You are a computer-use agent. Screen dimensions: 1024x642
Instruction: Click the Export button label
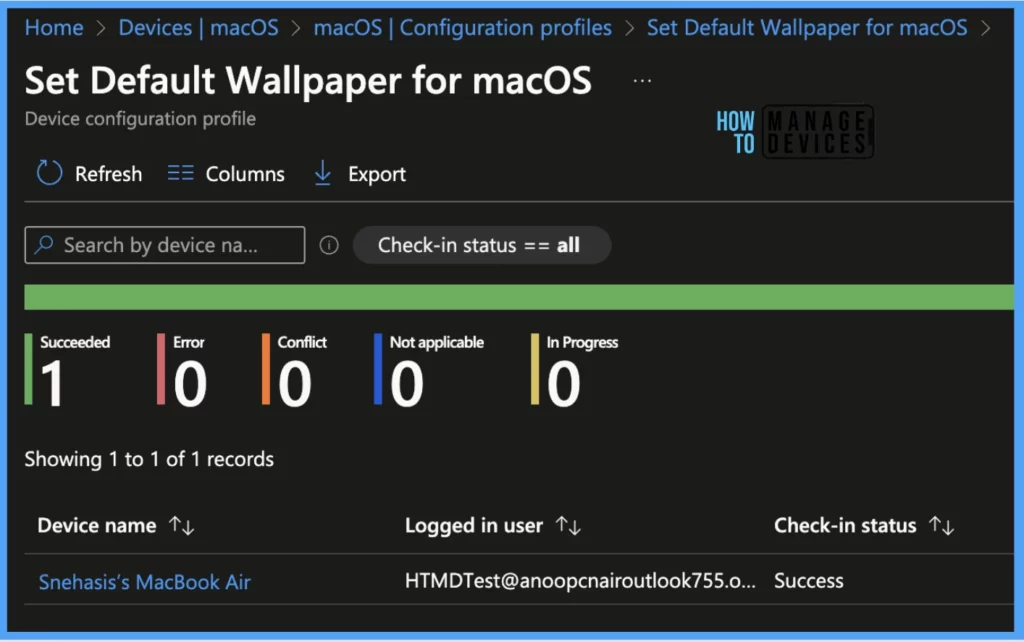tap(377, 174)
